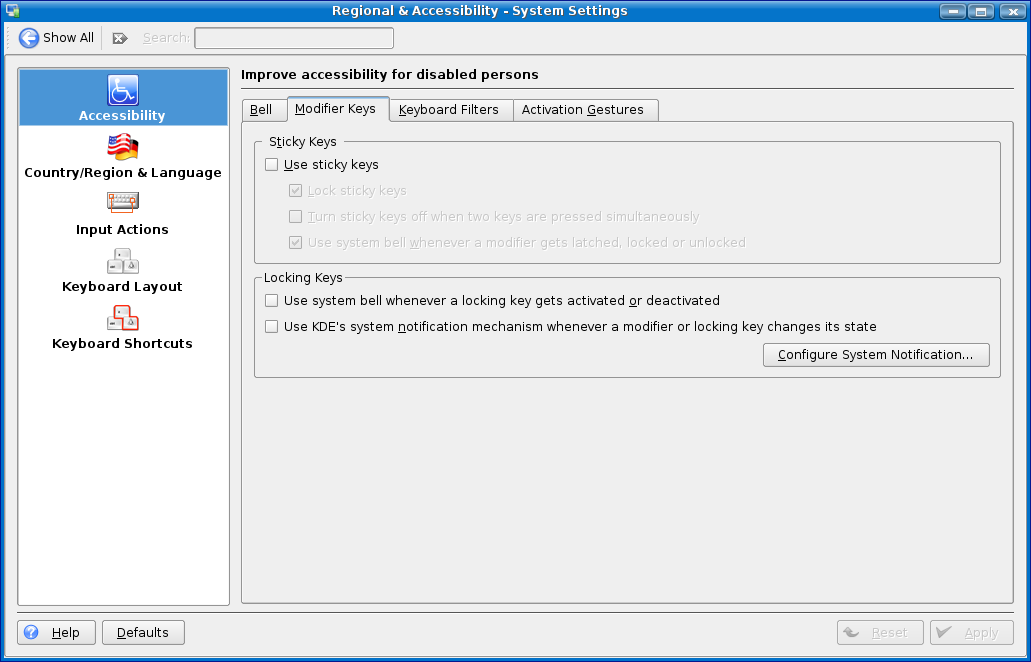Click the window menu icon in title bar
This screenshot has width=1031, height=662.
pyautogui.click(x=12, y=11)
